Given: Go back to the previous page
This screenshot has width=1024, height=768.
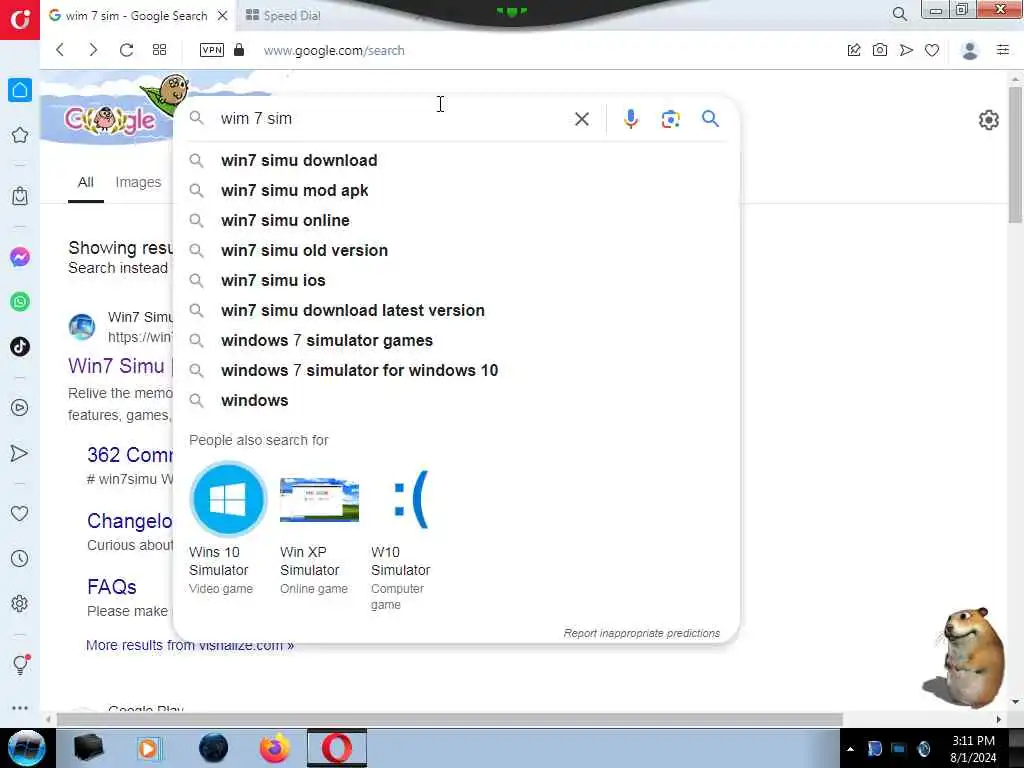Looking at the screenshot, I should (60, 50).
